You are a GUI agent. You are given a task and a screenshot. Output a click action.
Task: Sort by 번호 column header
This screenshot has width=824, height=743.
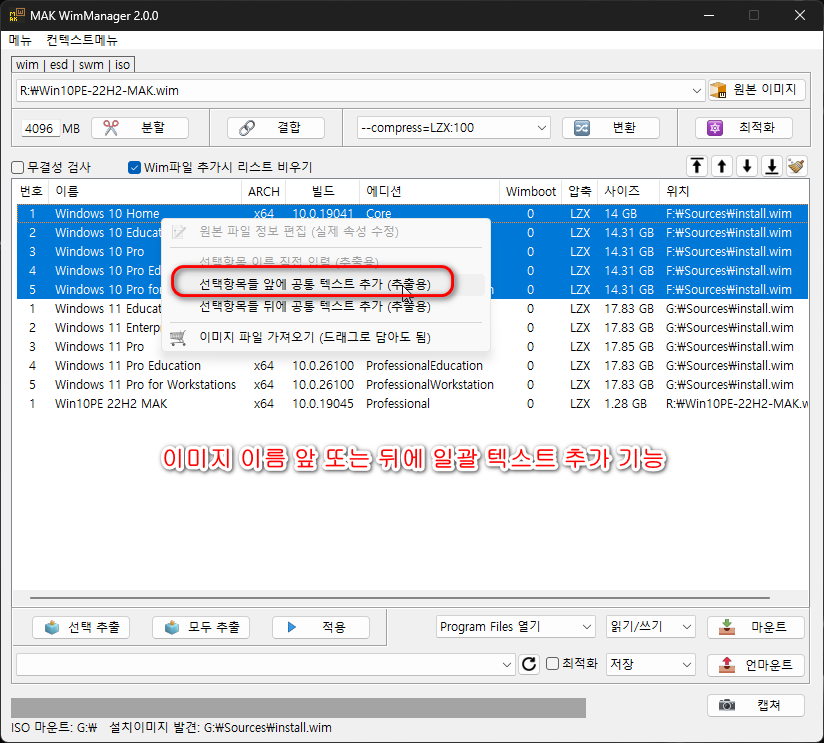(31, 191)
